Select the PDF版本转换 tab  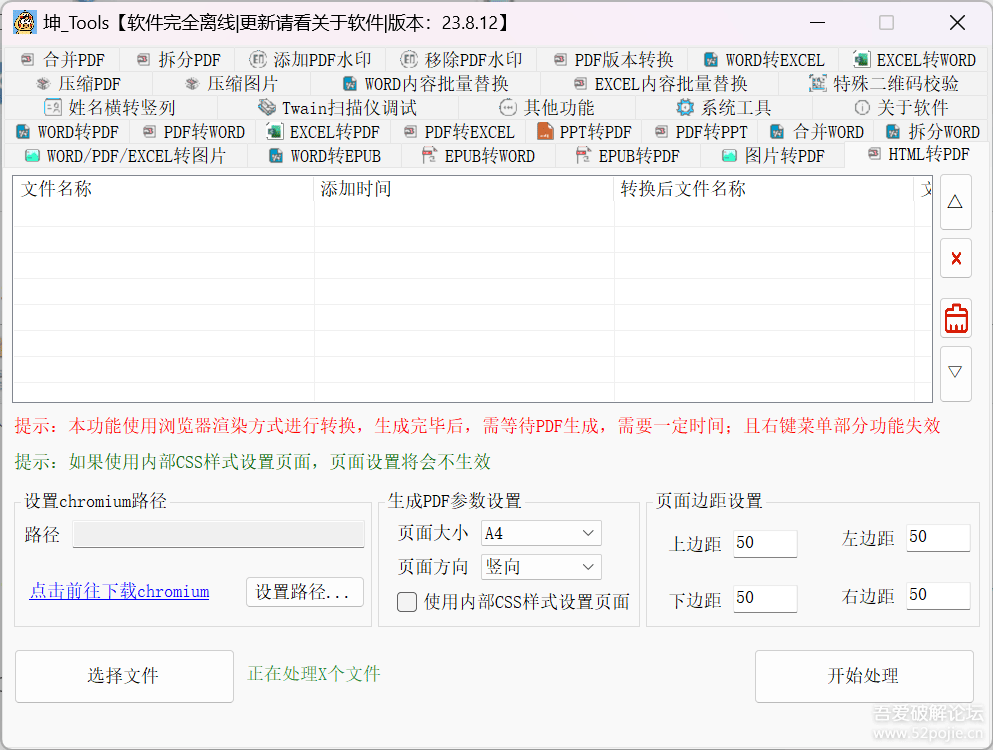click(x=612, y=60)
